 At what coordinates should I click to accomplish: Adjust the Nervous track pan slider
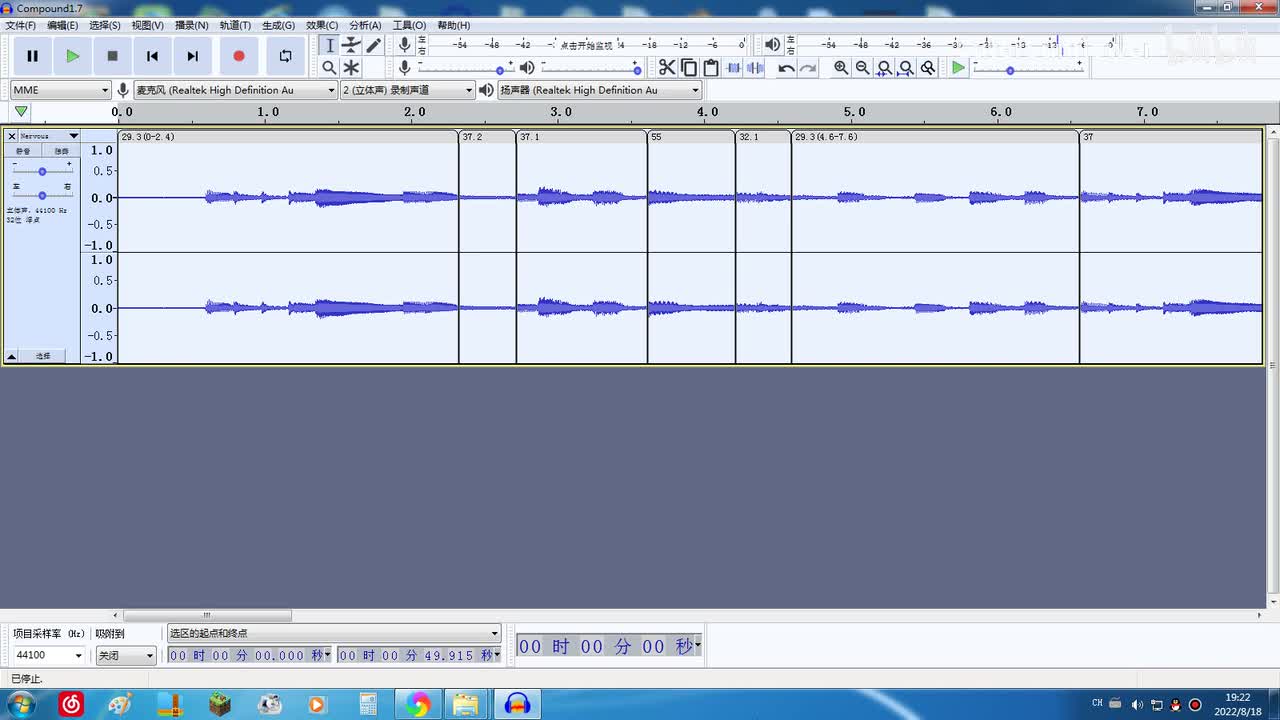click(x=42, y=195)
